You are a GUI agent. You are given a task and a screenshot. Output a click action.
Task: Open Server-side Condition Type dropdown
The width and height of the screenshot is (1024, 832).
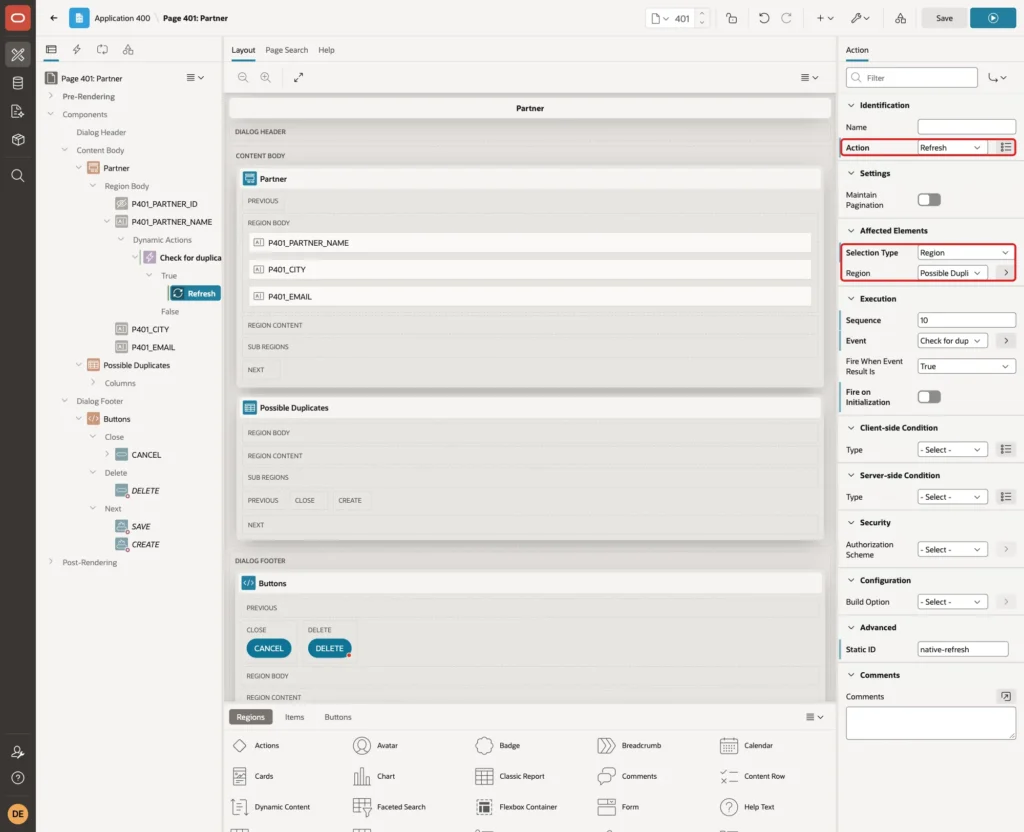(x=952, y=497)
